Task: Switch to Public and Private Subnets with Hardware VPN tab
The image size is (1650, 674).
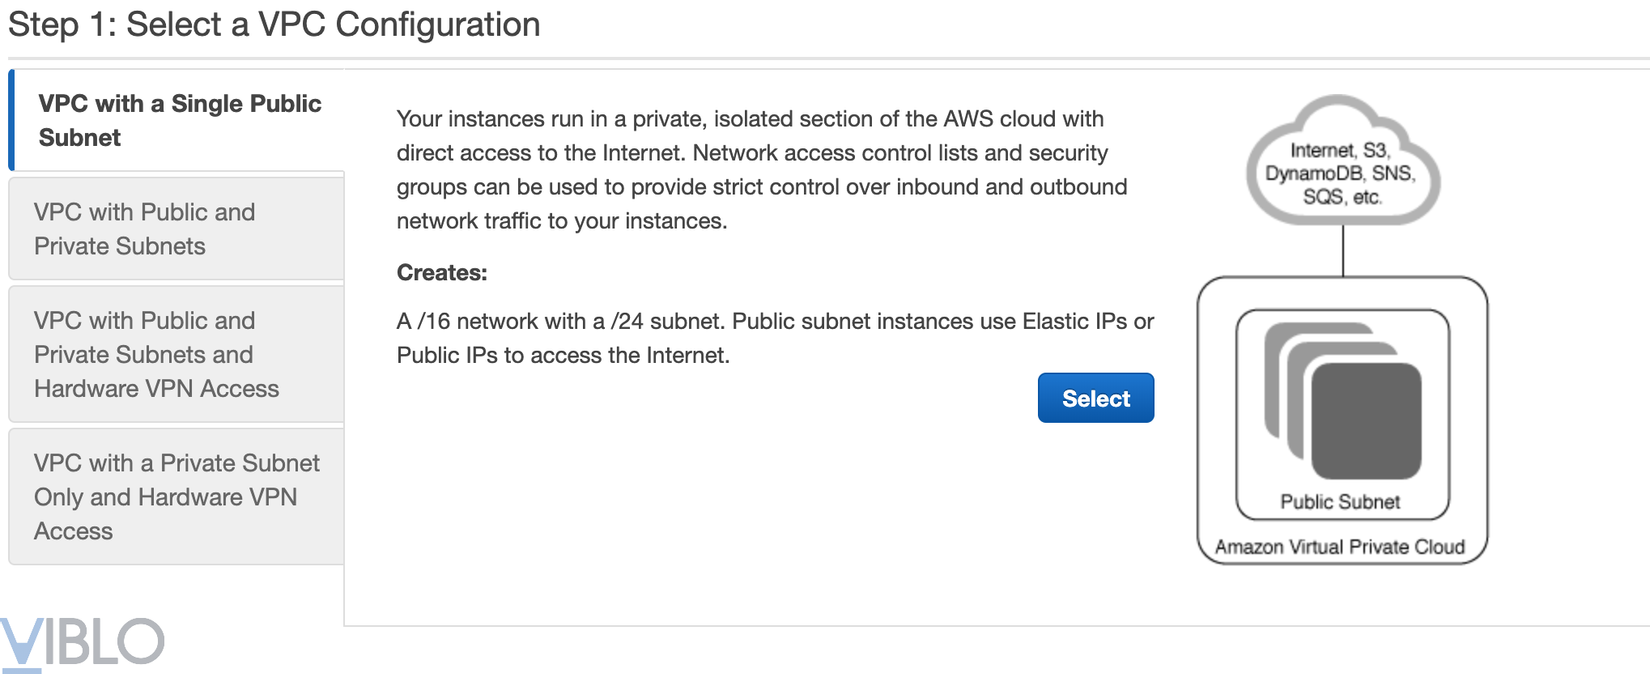Action: [x=156, y=354]
